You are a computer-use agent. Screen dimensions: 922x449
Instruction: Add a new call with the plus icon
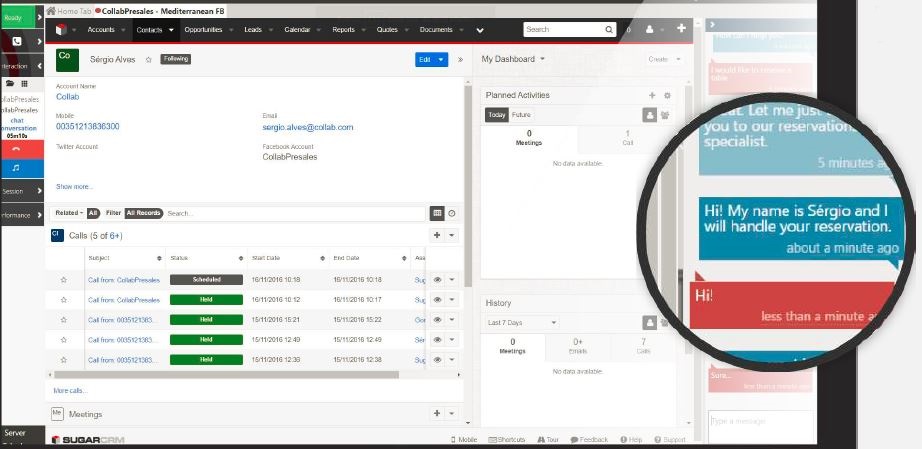(437, 235)
